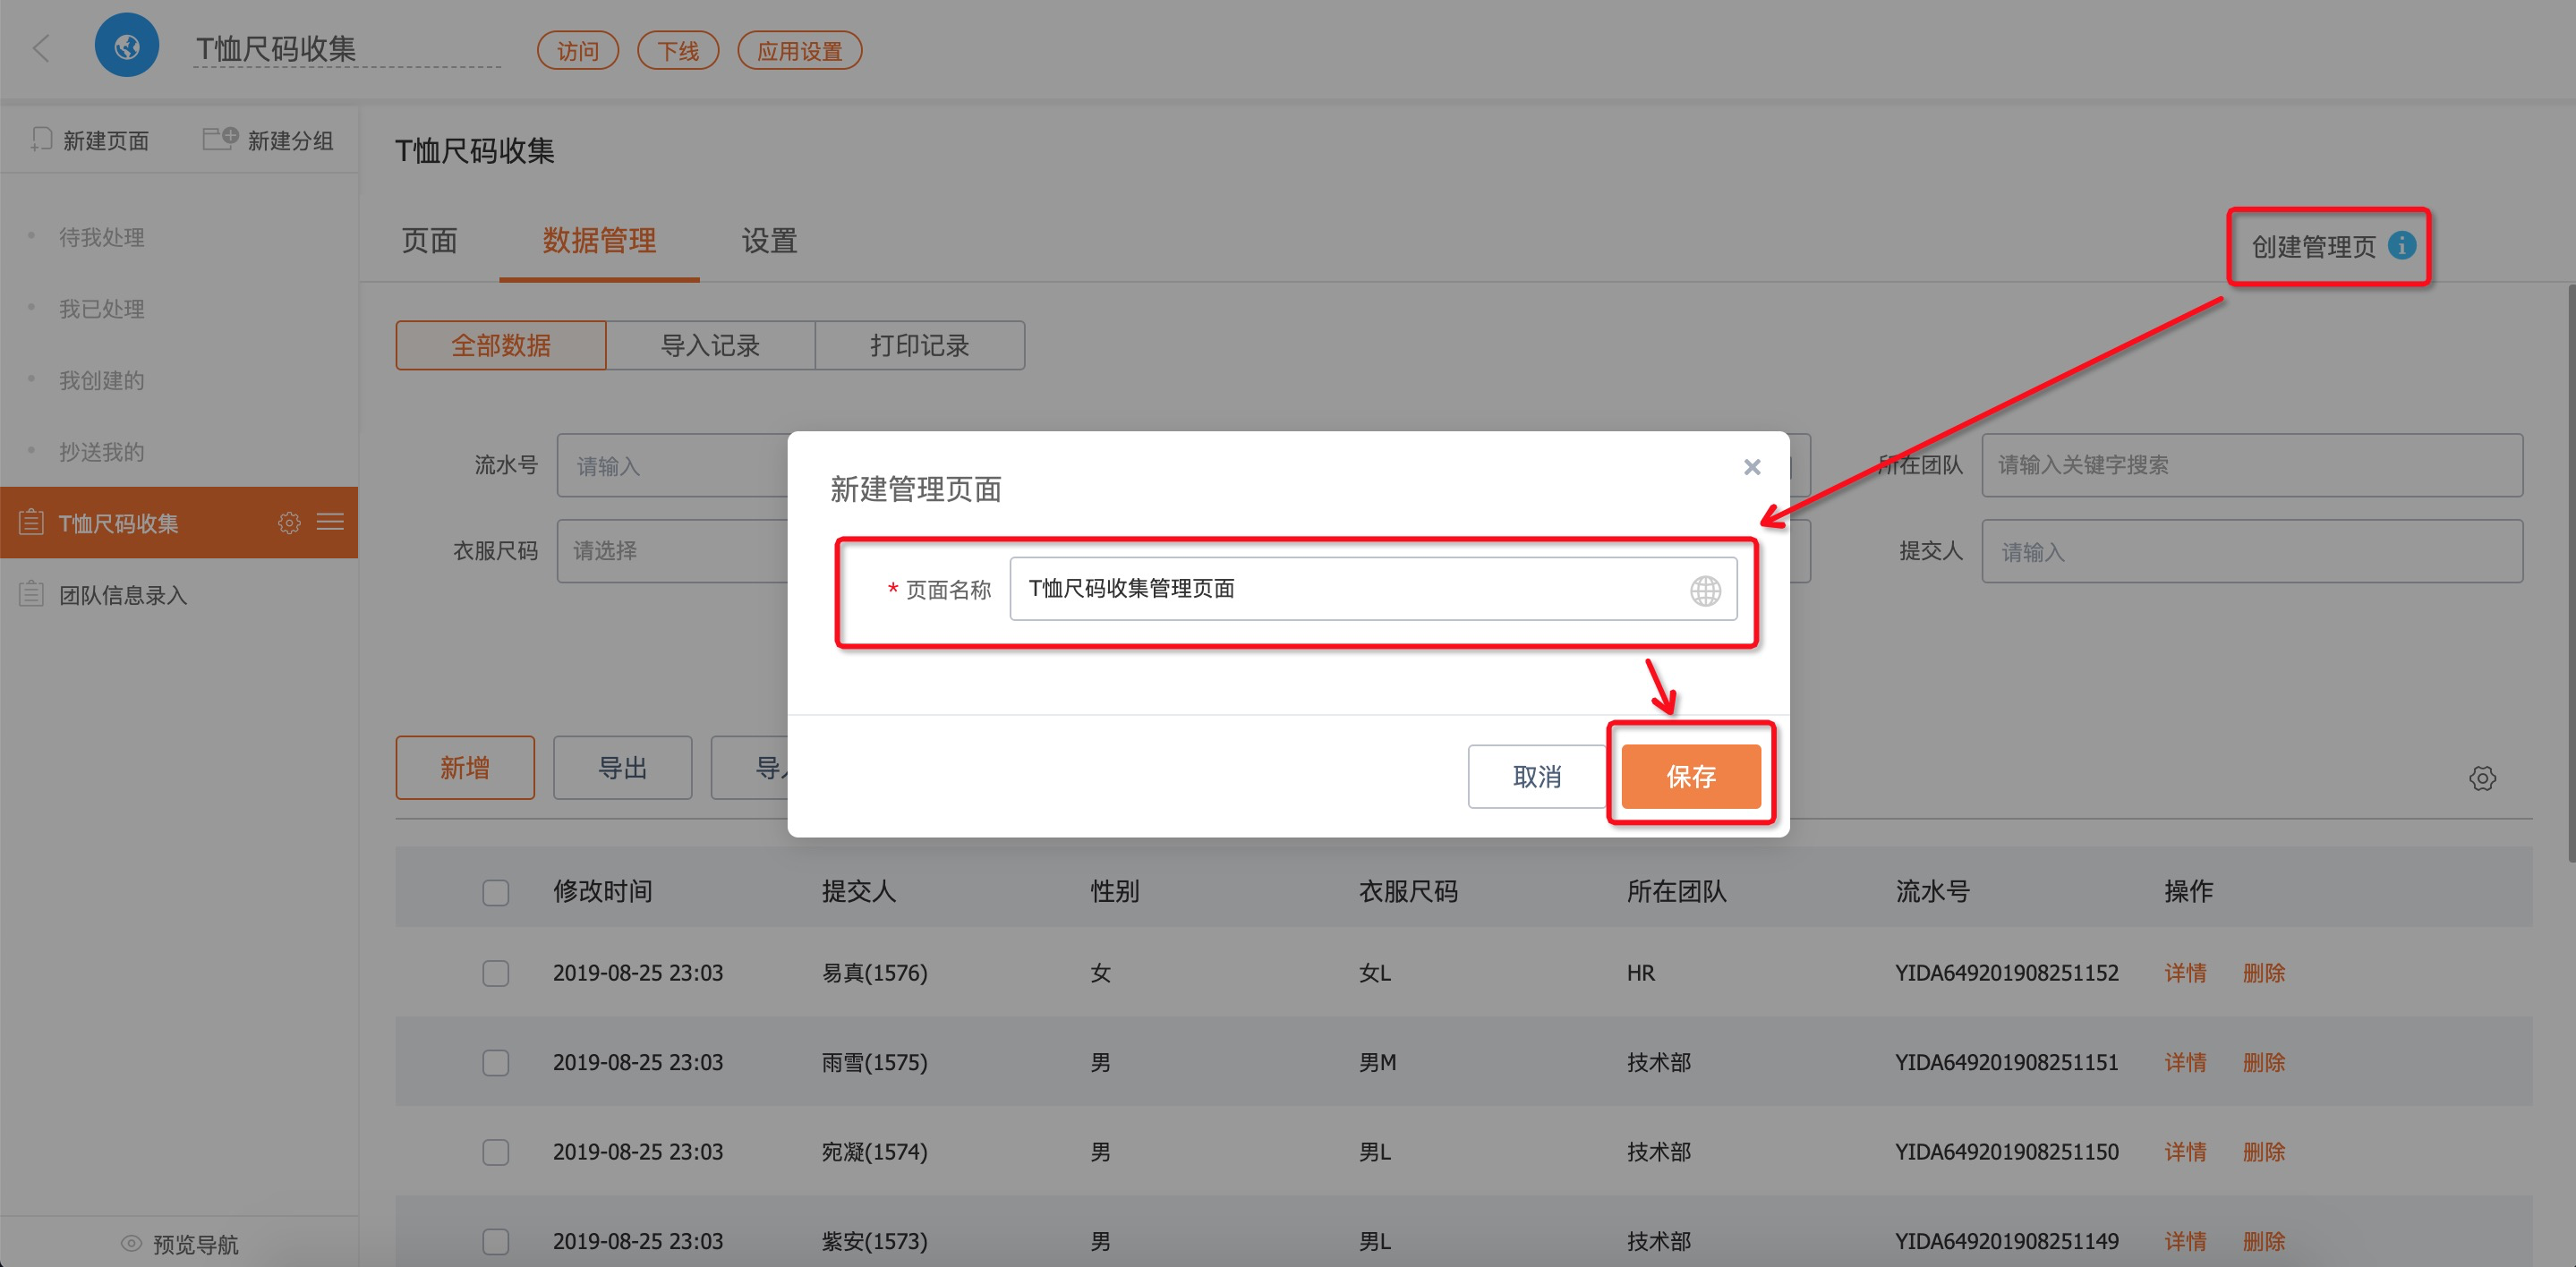The width and height of the screenshot is (2576, 1267).
Task: Close the 新建管理页面 dialog
Action: coord(1751,467)
